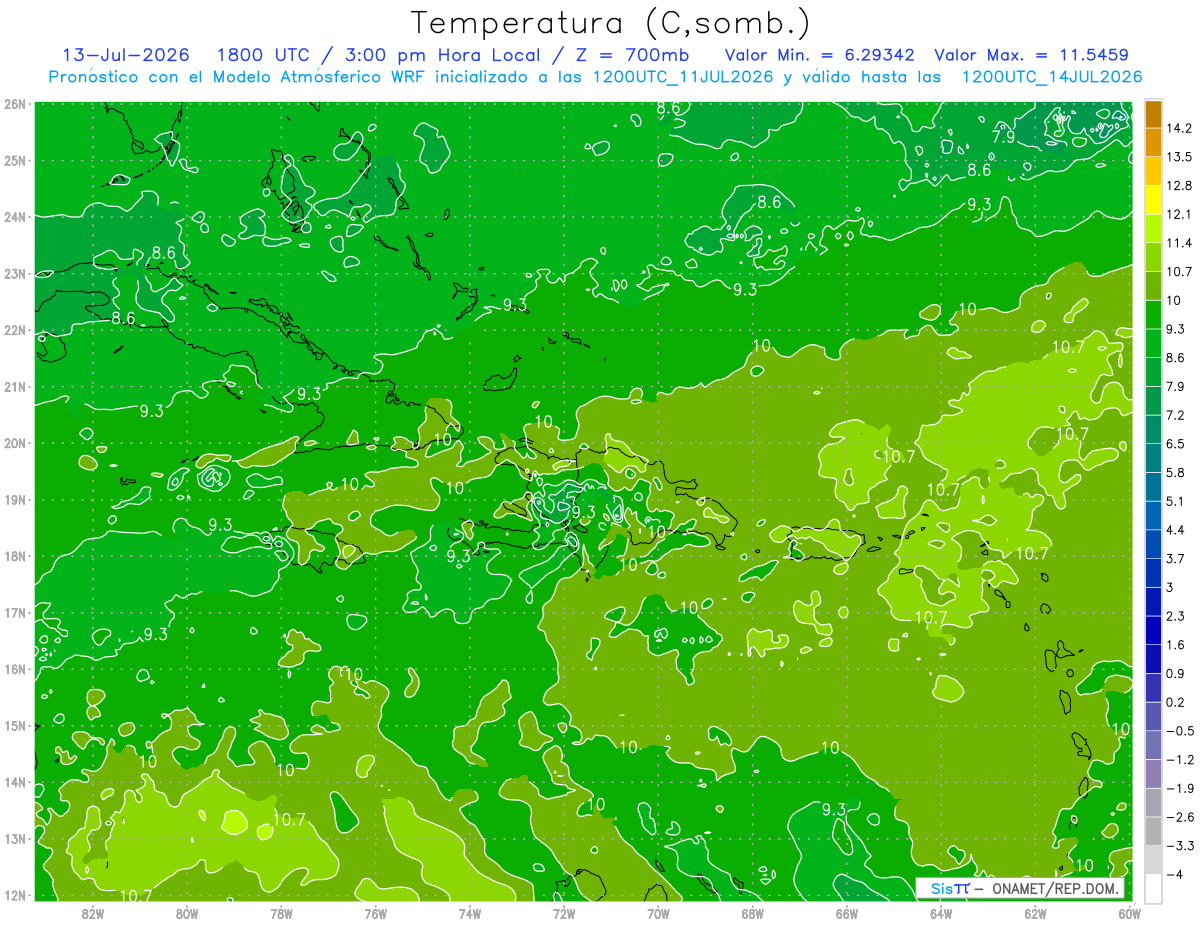This screenshot has width=1200, height=927.
Task: Click the "78W" longitude axis label
Action: (x=281, y=914)
